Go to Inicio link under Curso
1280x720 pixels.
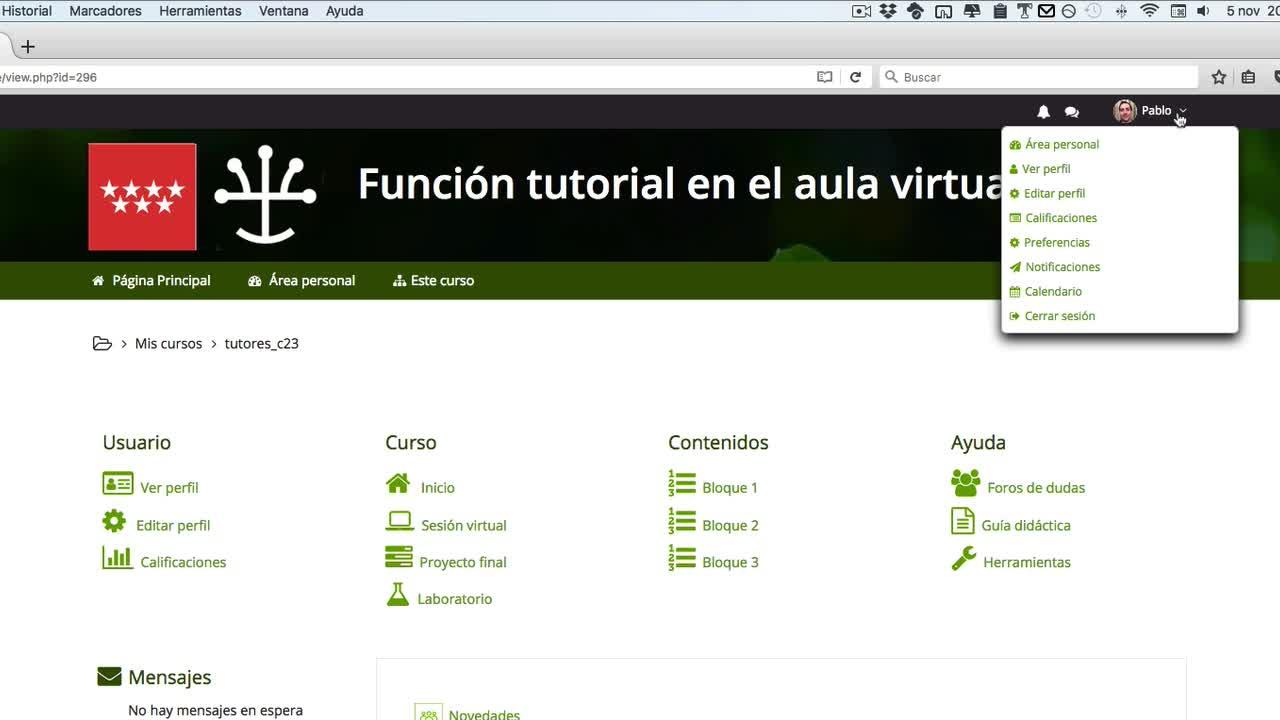tap(438, 488)
